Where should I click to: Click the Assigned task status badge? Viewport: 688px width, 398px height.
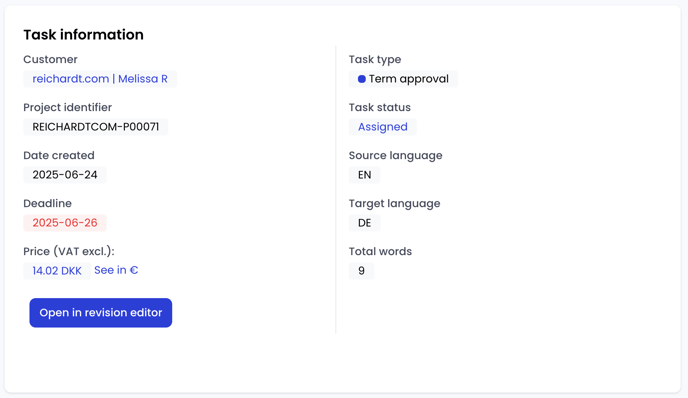pyautogui.click(x=383, y=127)
